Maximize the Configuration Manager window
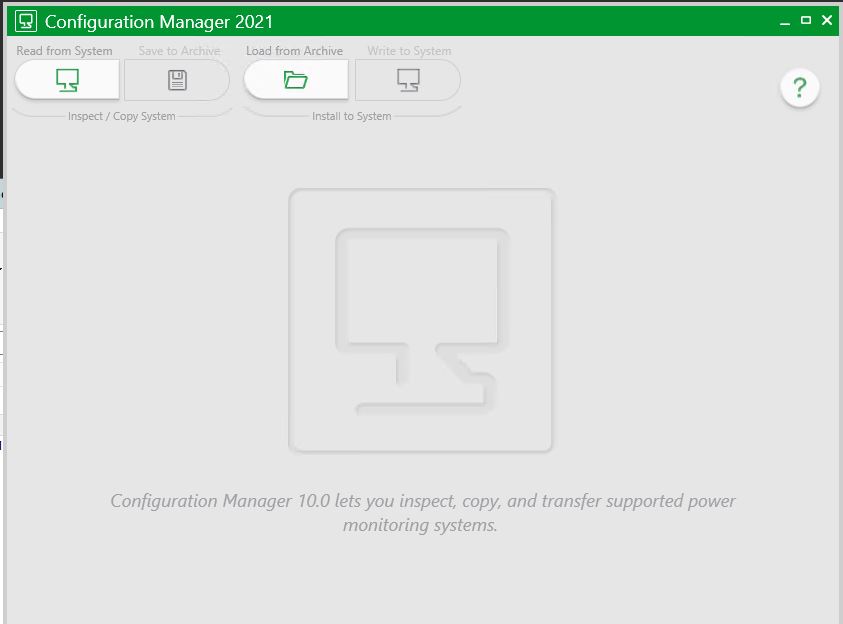The width and height of the screenshot is (843, 624). coord(806,20)
